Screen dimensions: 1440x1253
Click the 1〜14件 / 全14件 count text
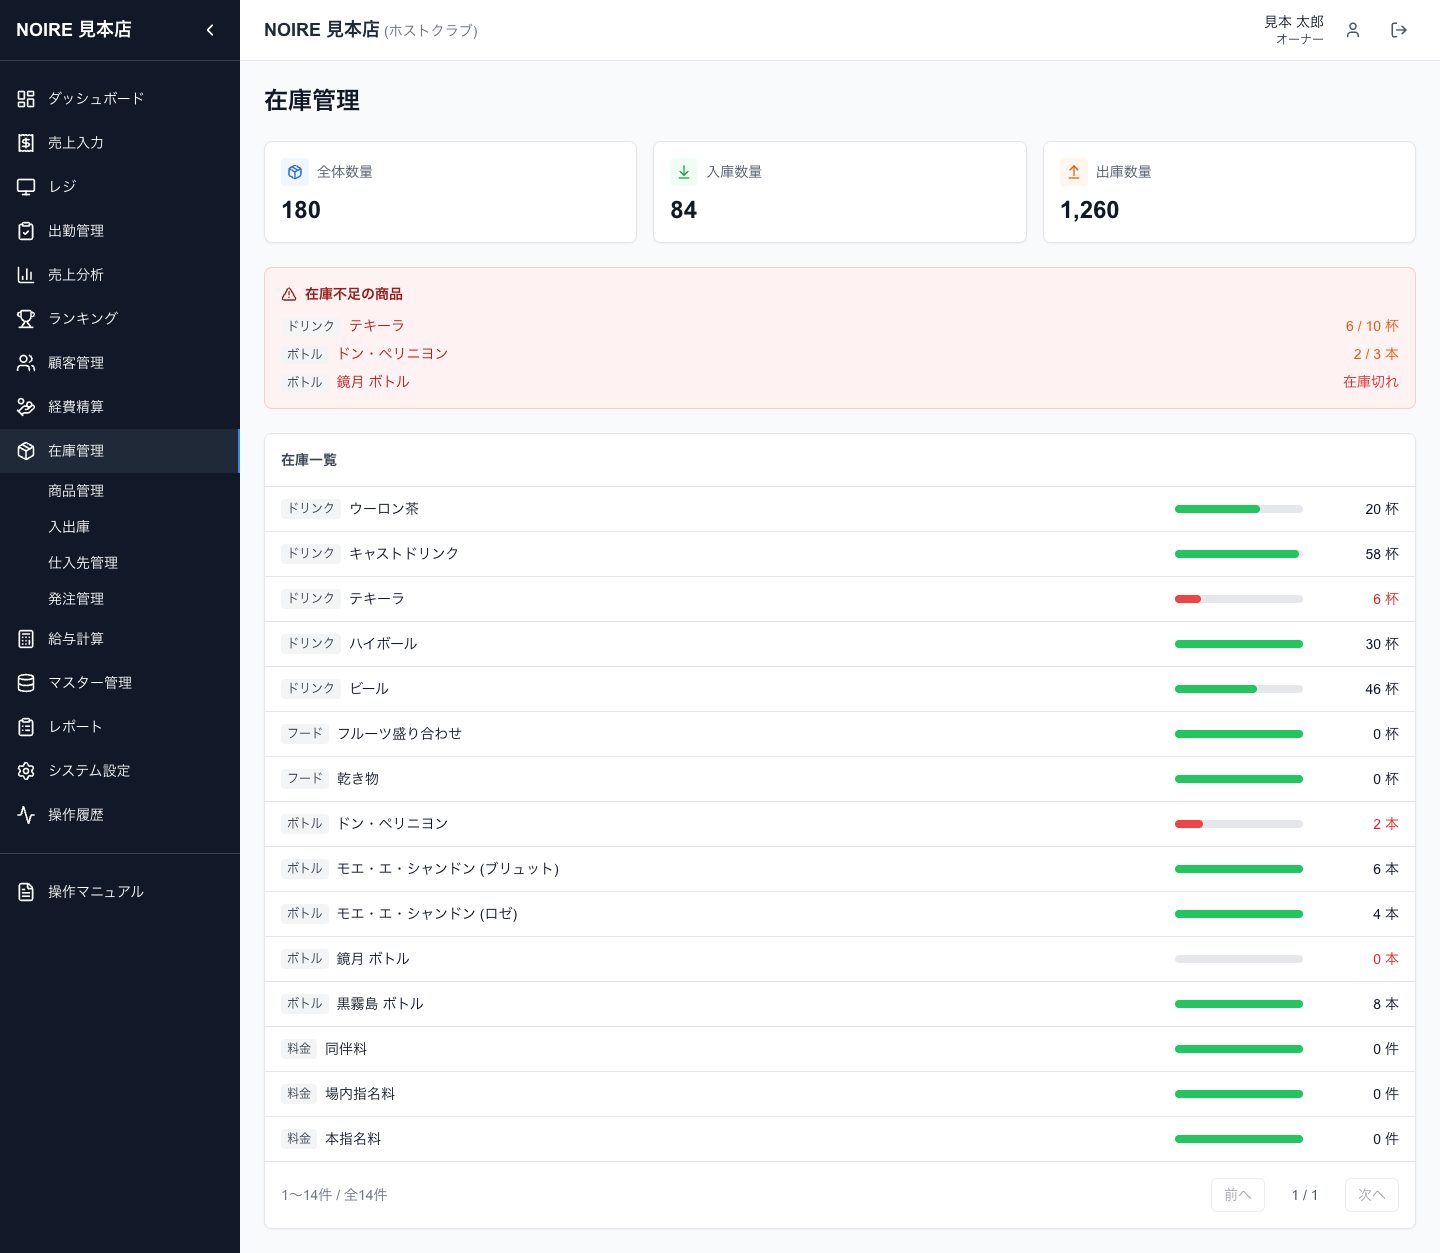(334, 1195)
